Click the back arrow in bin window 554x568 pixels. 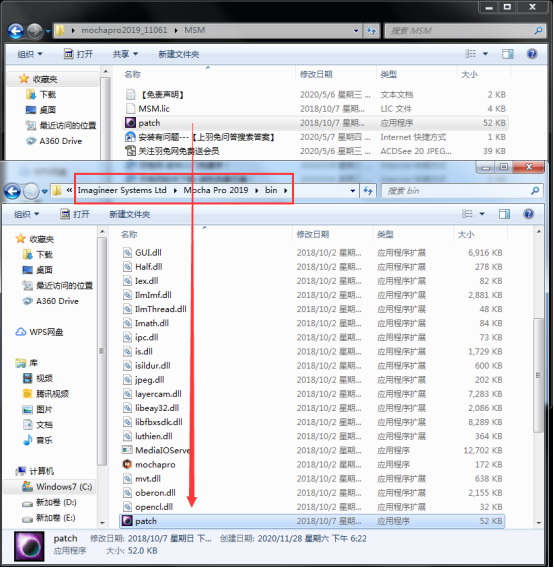pyautogui.click(x=12, y=191)
